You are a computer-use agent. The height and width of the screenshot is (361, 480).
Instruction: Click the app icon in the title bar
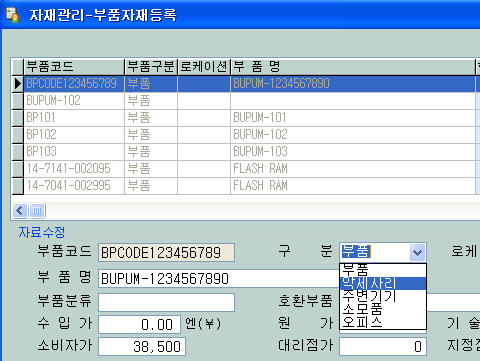point(13,15)
